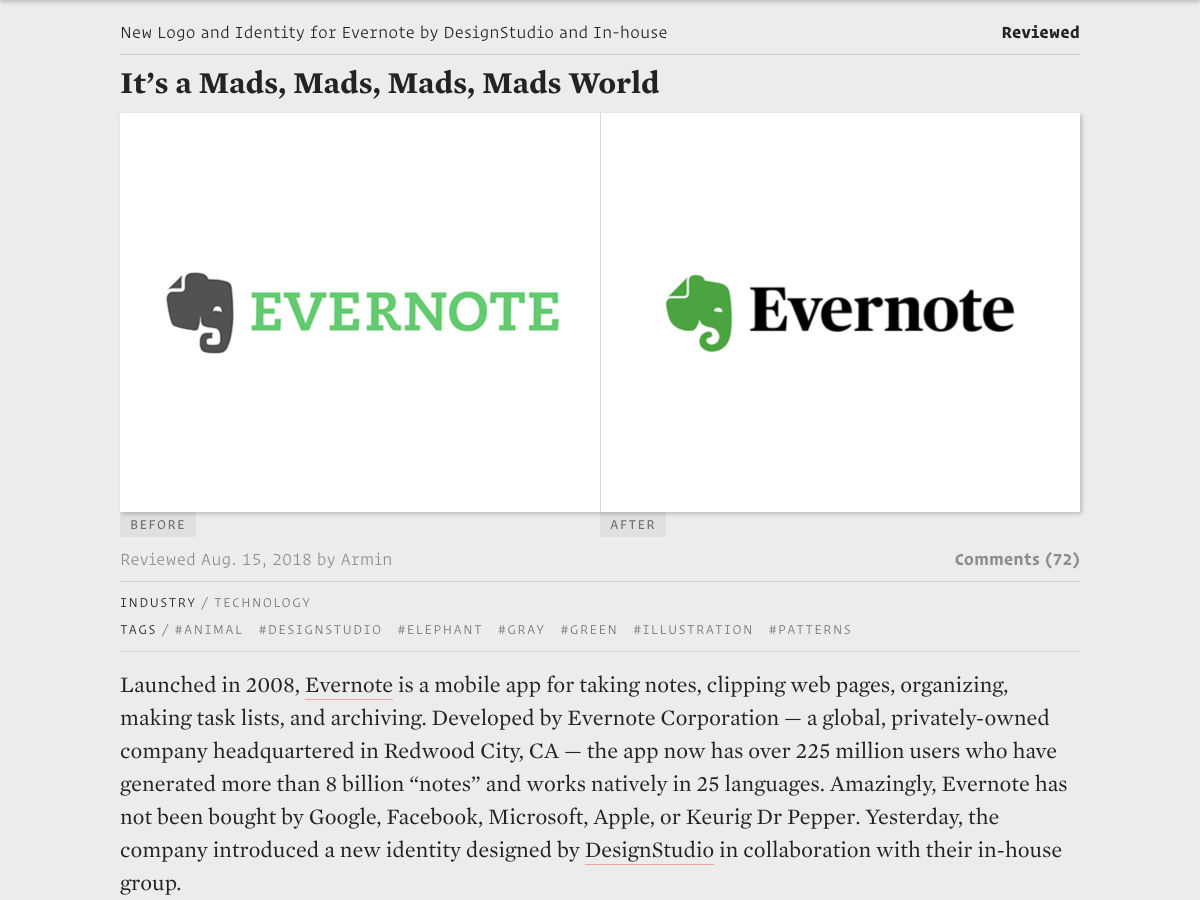Click the article title It's a Mads World
This screenshot has width=1200, height=900.
pos(390,83)
